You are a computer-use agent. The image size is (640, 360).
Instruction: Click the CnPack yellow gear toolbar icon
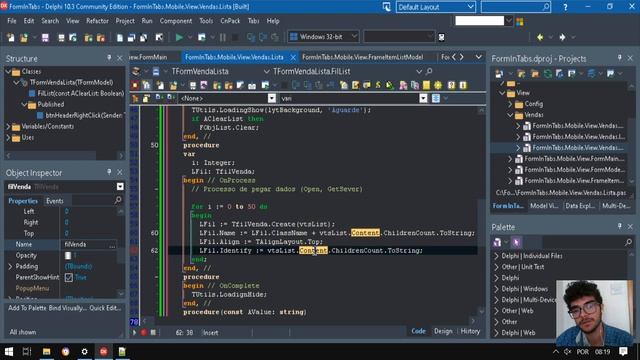[x=438, y=85]
